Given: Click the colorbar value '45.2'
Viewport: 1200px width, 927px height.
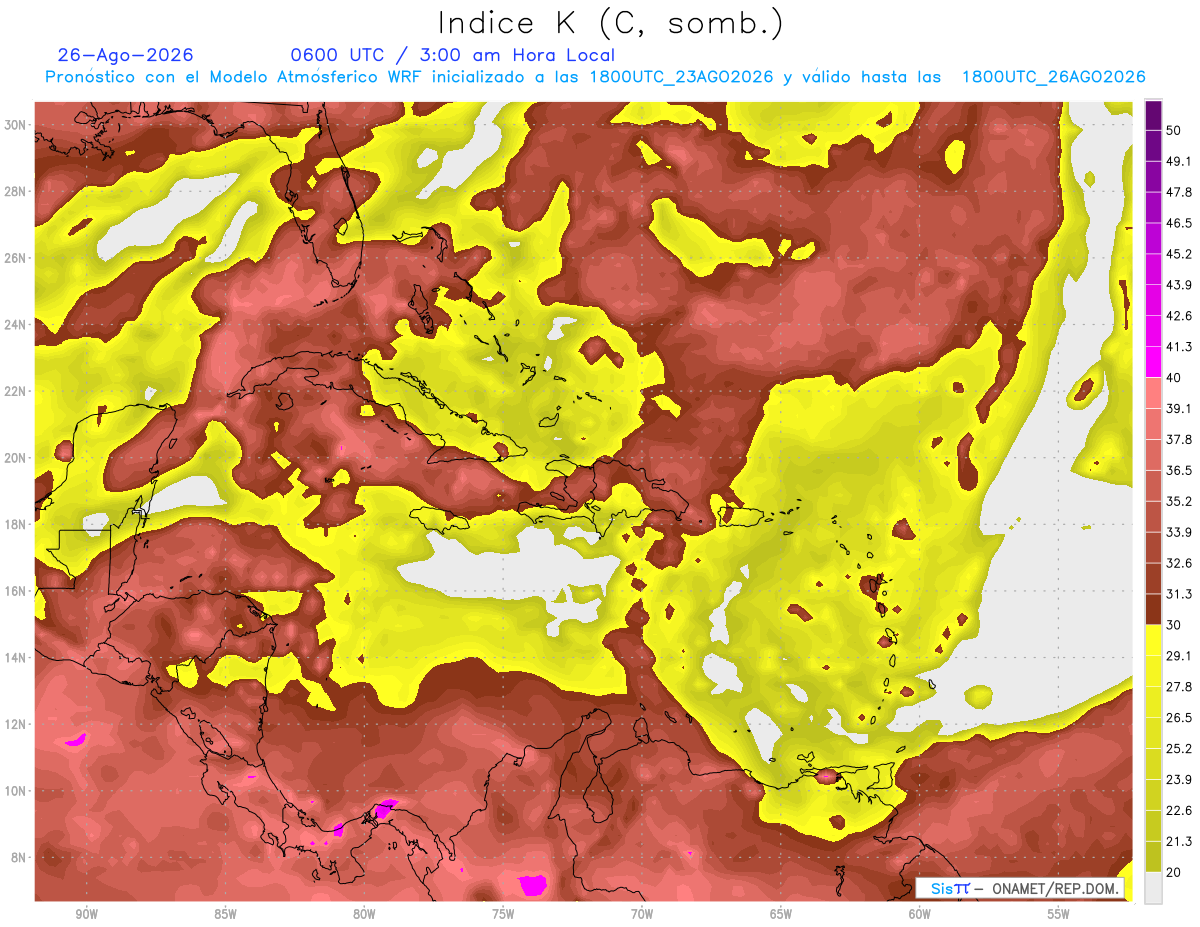Looking at the screenshot, I should pos(1179,254).
